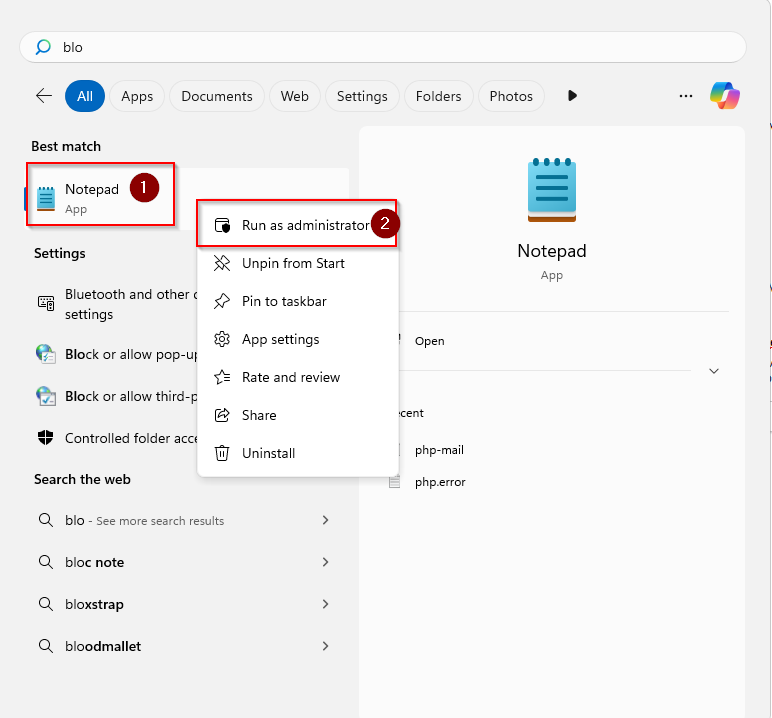Image resolution: width=772 pixels, height=718 pixels.
Task: Open the Copilot icon
Action: coord(725,96)
